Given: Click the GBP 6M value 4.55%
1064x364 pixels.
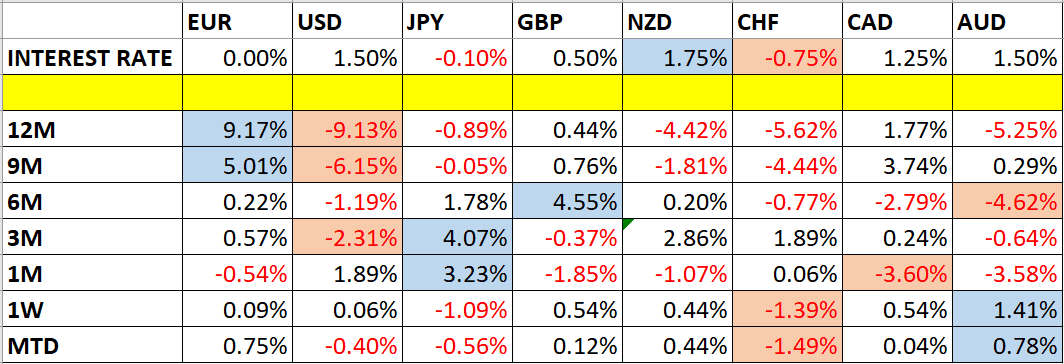Looking at the screenshot, I should tap(567, 202).
